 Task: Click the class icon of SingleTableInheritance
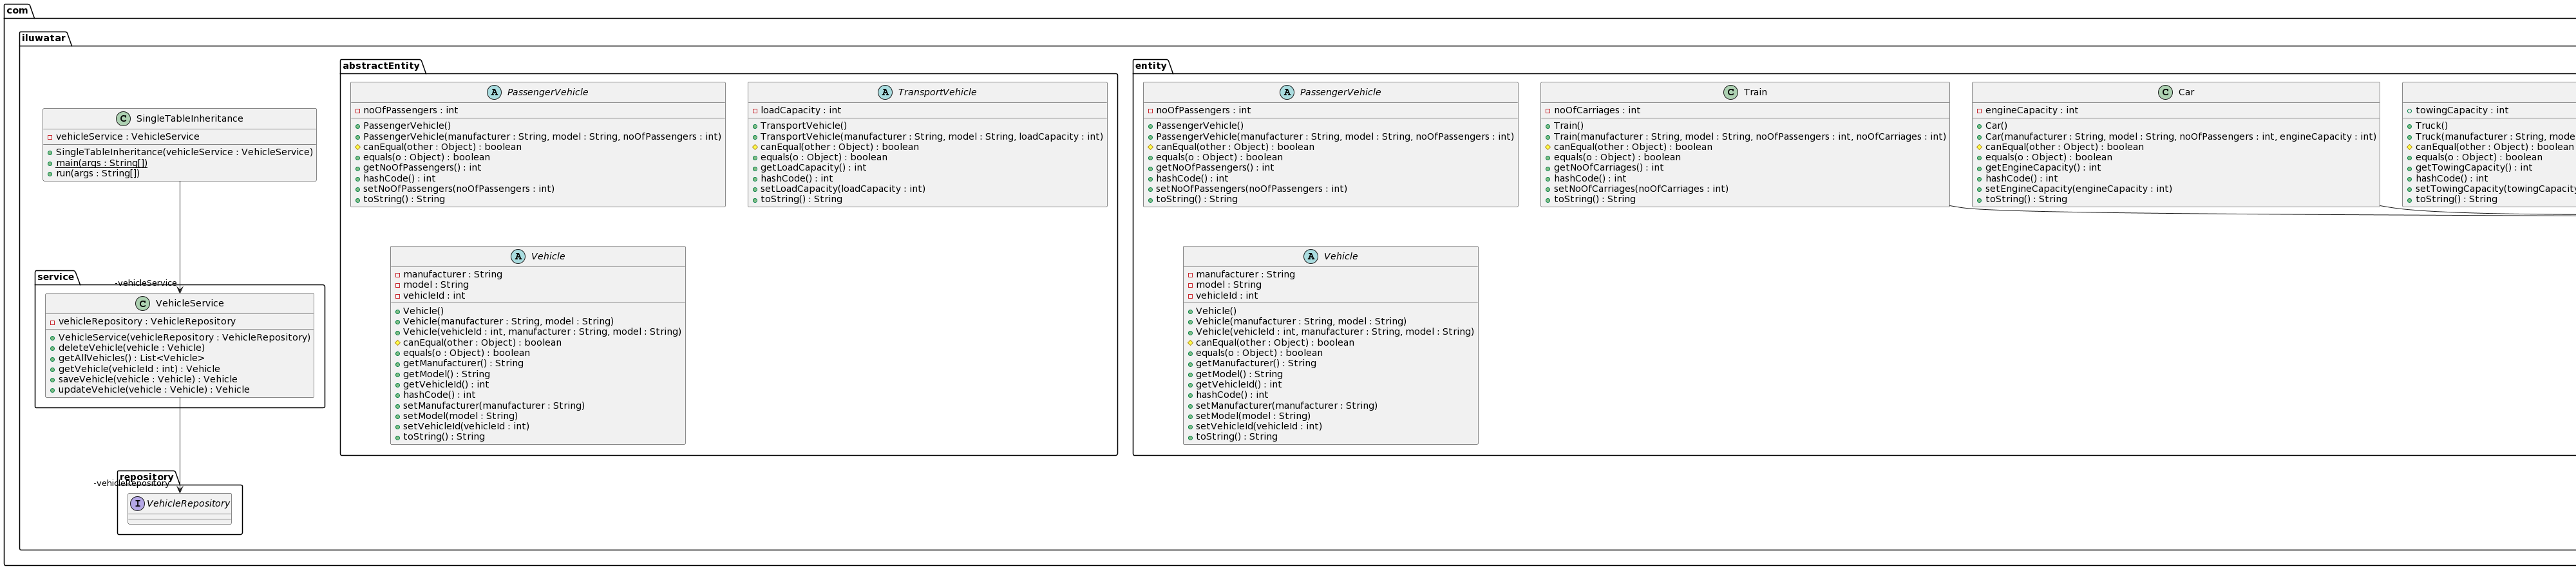[x=123, y=119]
